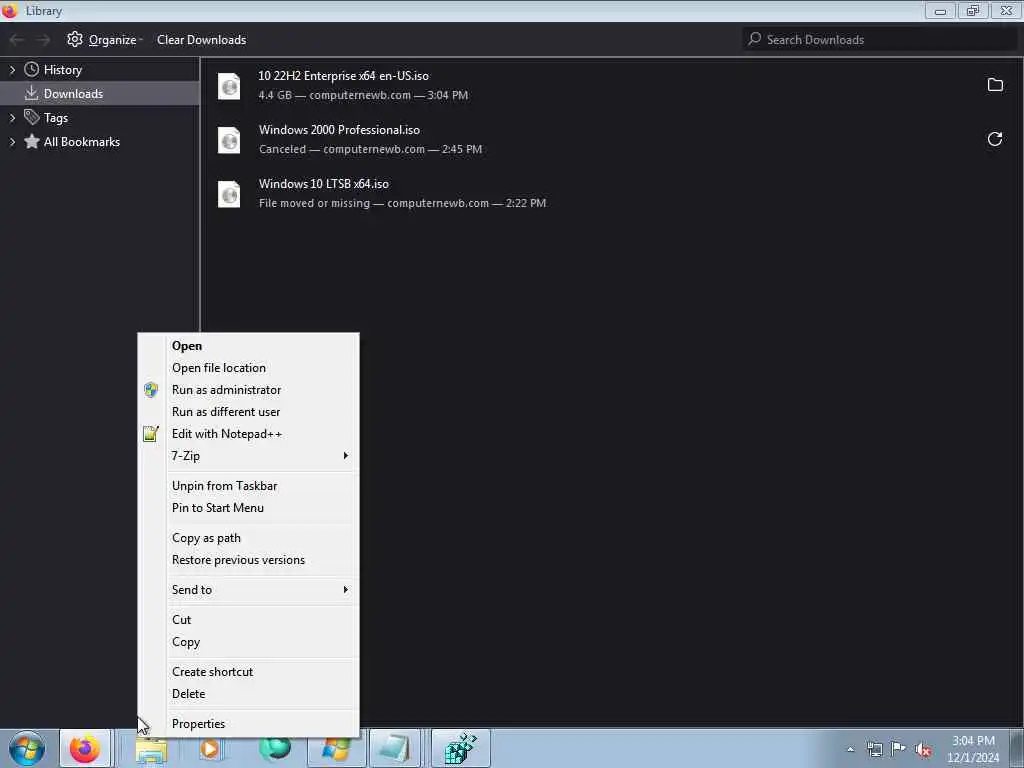Image resolution: width=1024 pixels, height=768 pixels.
Task: Retry Windows 2000 Professional.iso download
Action: click(x=995, y=138)
